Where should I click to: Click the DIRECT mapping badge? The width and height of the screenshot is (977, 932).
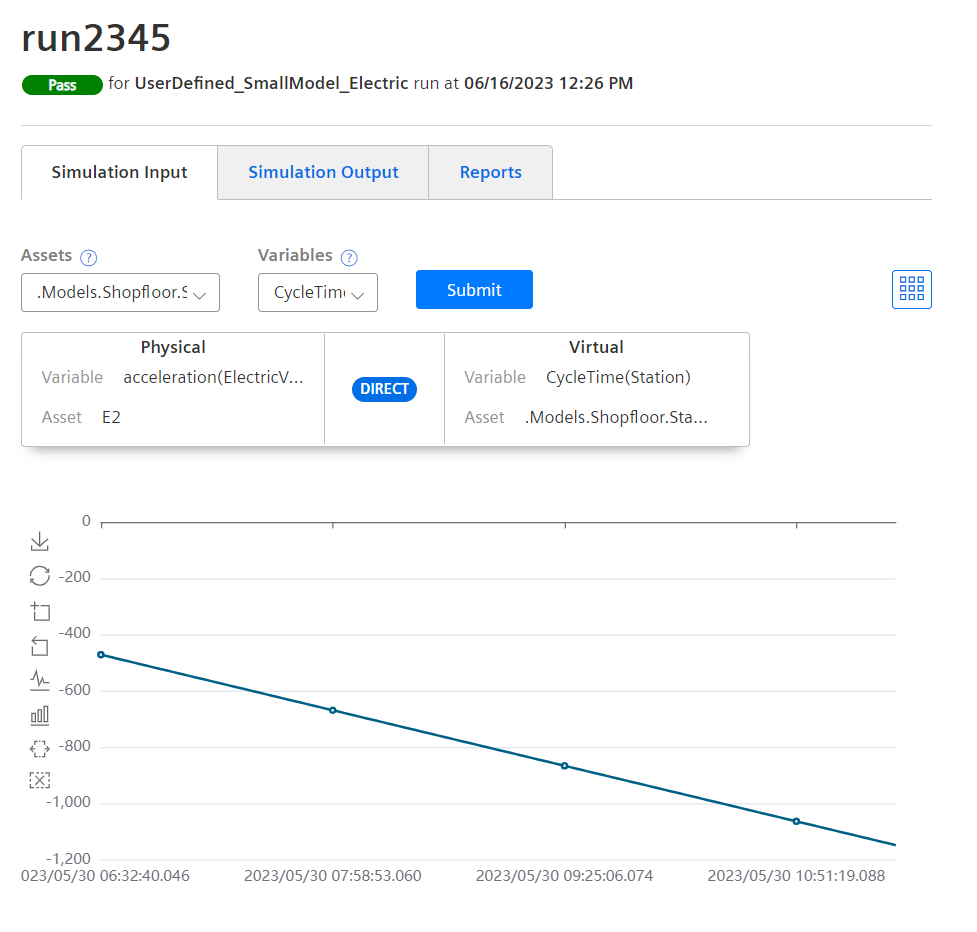pyautogui.click(x=384, y=389)
